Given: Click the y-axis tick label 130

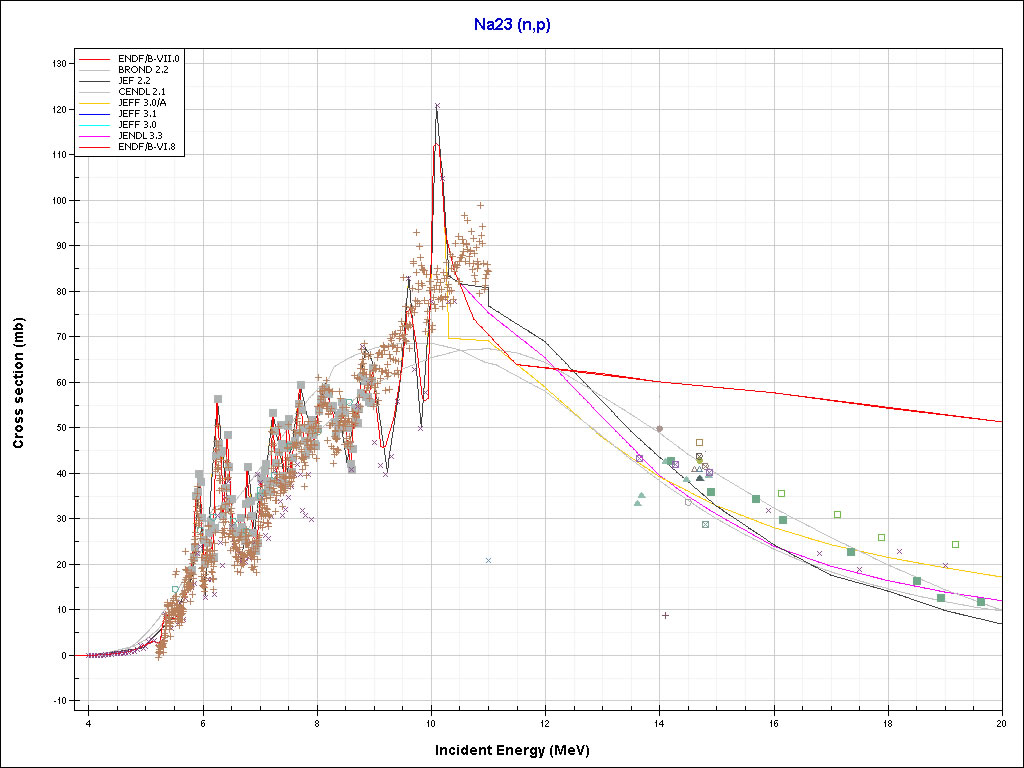Looking at the screenshot, I should [59, 64].
